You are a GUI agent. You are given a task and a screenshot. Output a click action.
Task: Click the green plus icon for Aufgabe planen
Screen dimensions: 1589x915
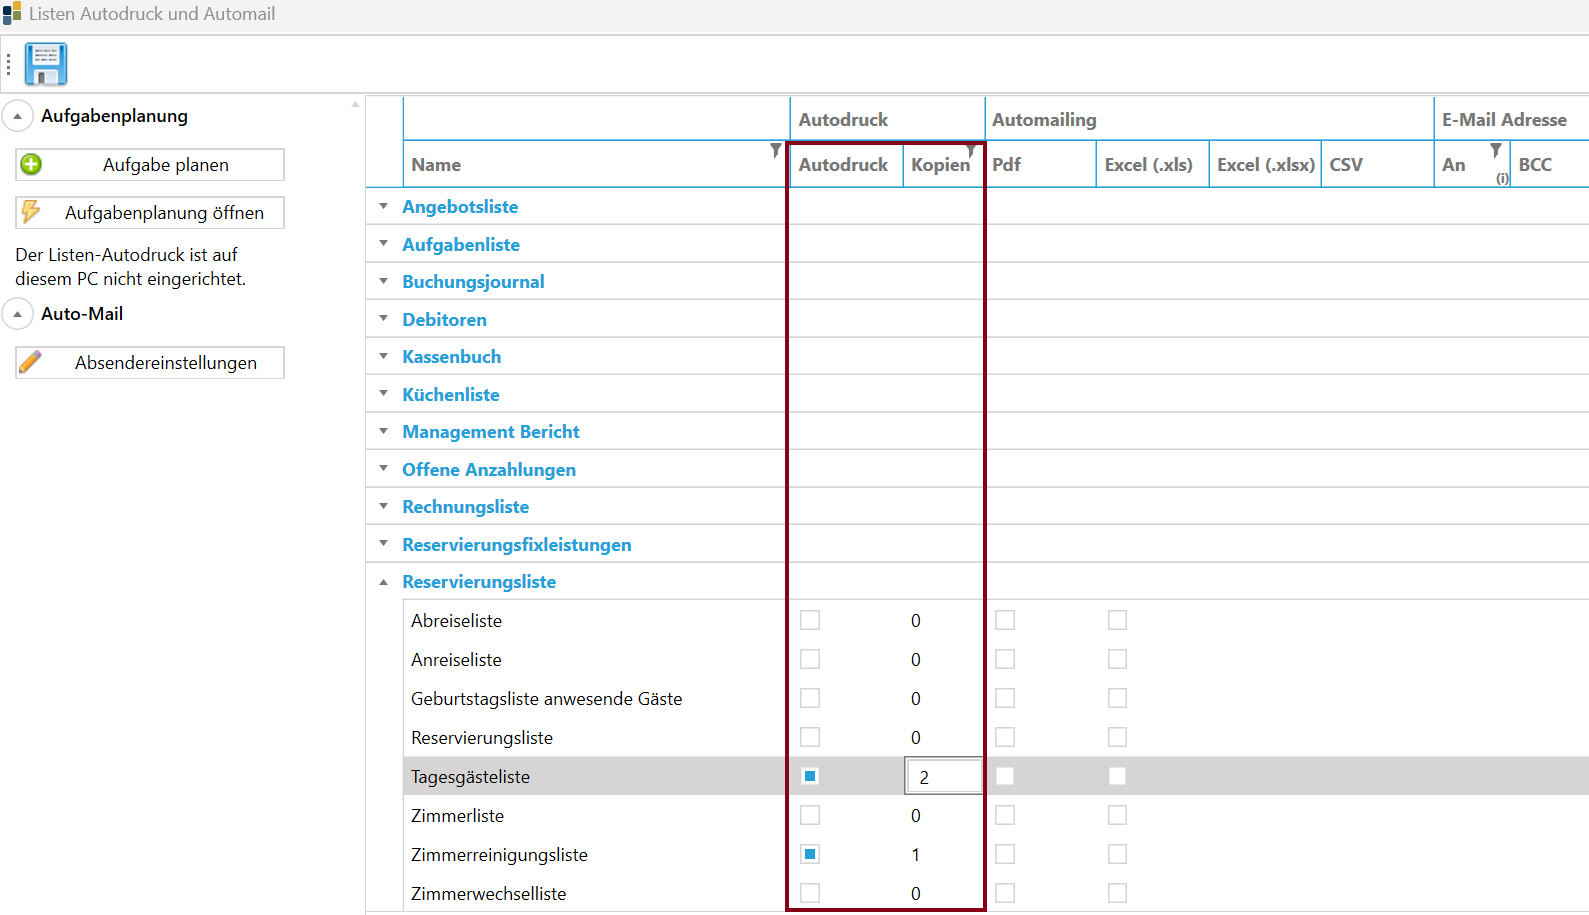(x=31, y=164)
